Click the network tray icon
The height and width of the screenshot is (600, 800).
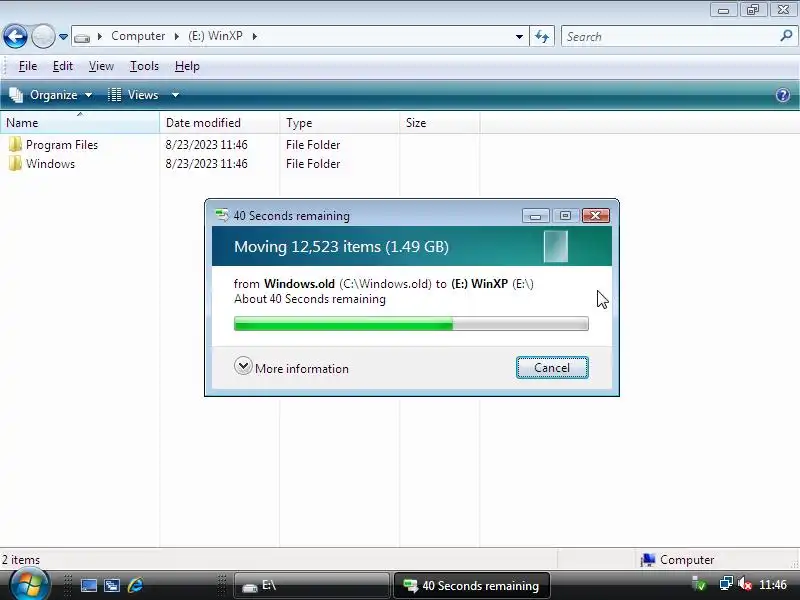[726, 584]
